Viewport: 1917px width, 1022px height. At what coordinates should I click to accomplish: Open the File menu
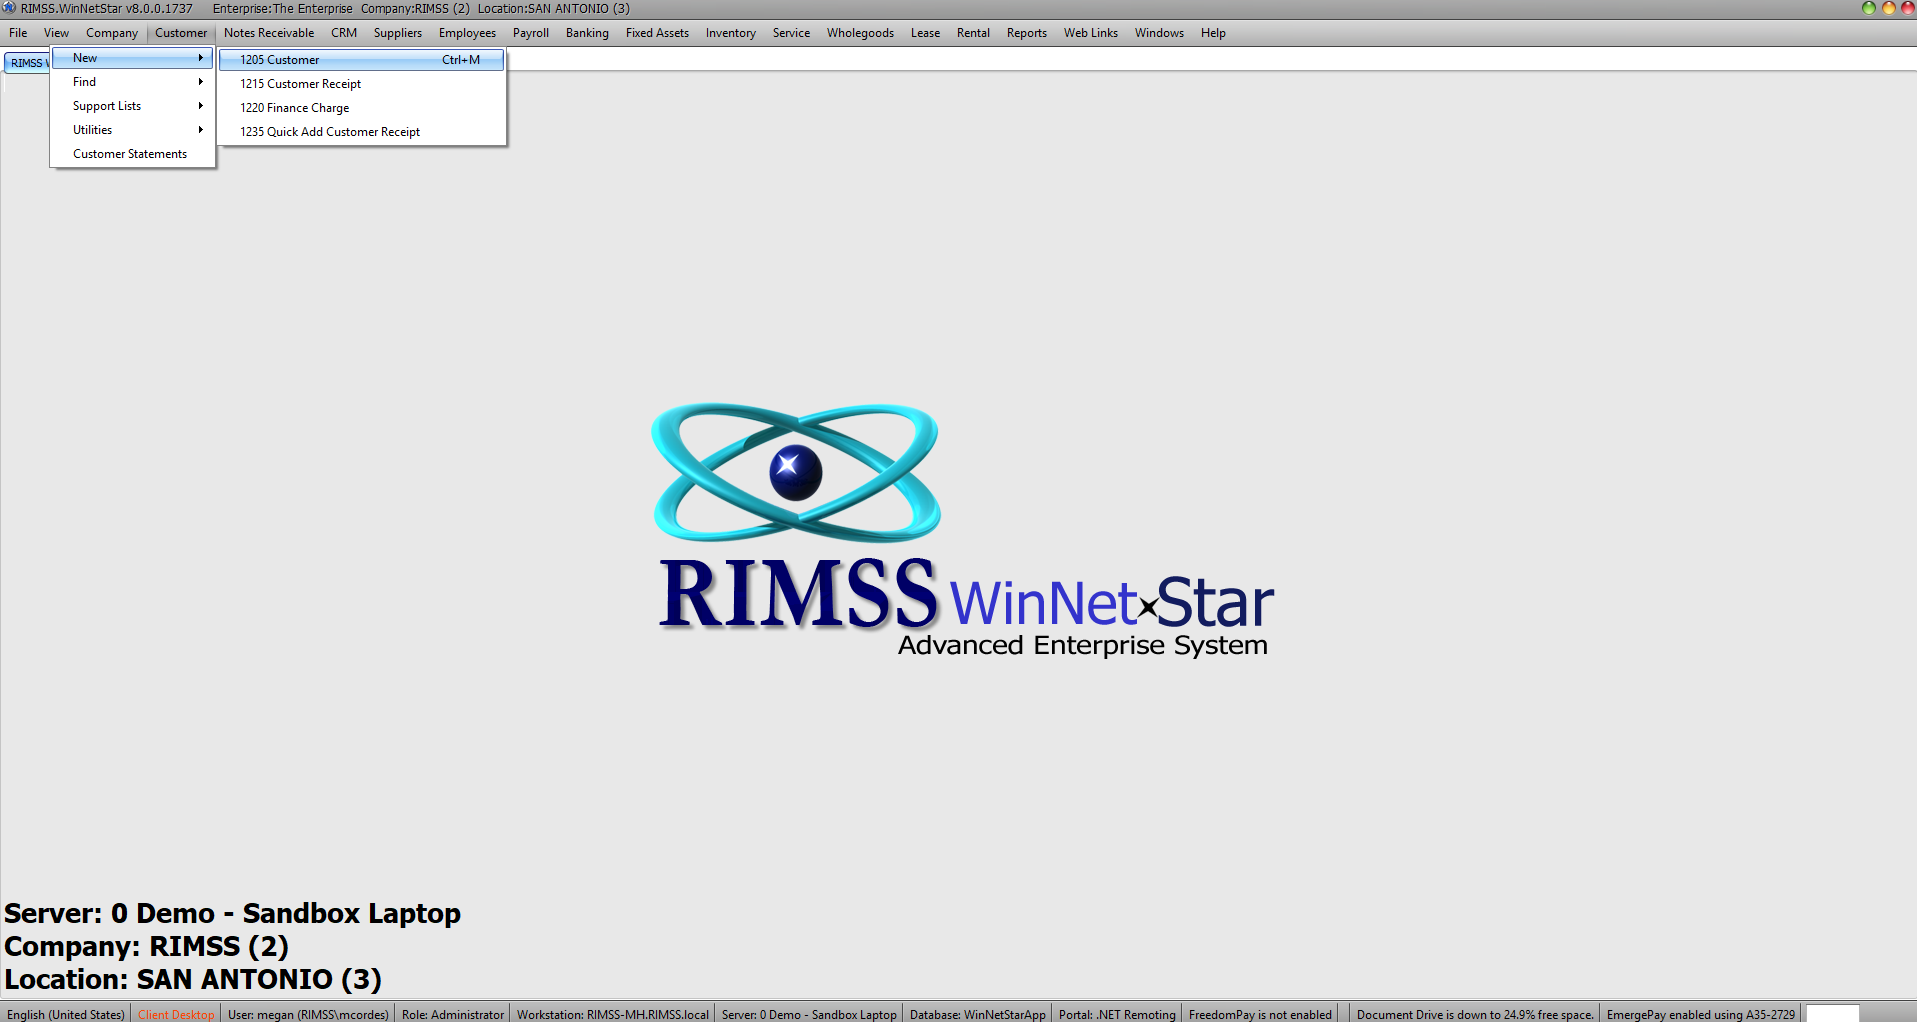18,33
